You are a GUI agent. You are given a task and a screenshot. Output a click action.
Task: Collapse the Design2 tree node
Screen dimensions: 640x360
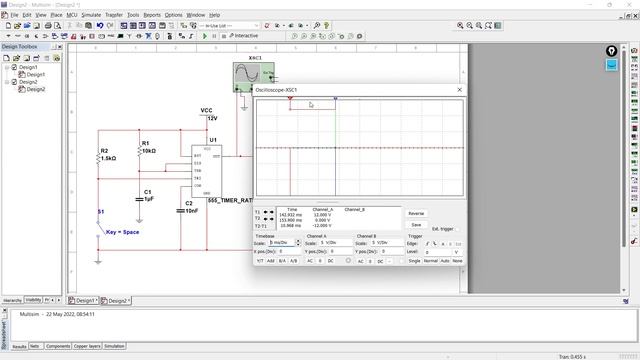tap(7, 82)
